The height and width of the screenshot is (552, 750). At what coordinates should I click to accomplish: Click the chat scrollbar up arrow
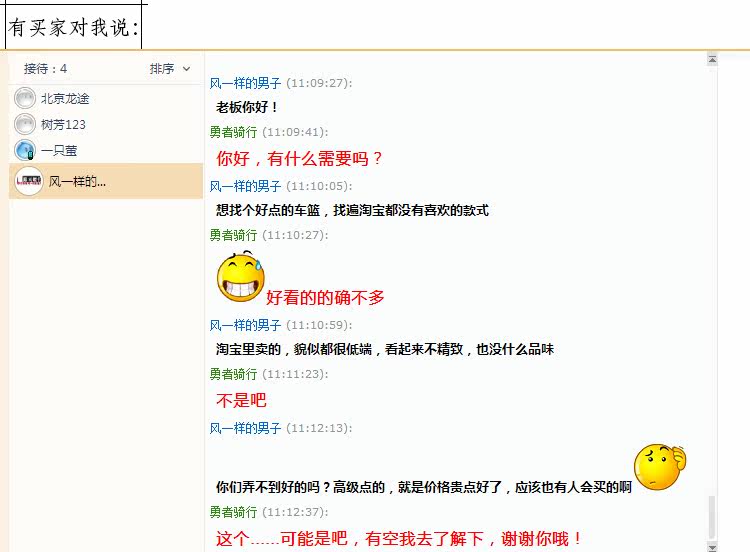click(712, 59)
